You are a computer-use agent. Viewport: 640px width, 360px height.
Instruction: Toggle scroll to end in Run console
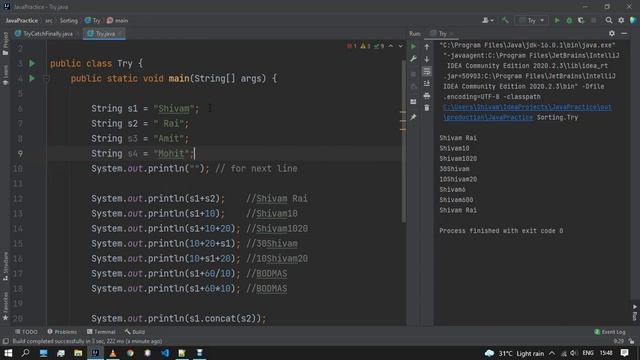tap(427, 84)
